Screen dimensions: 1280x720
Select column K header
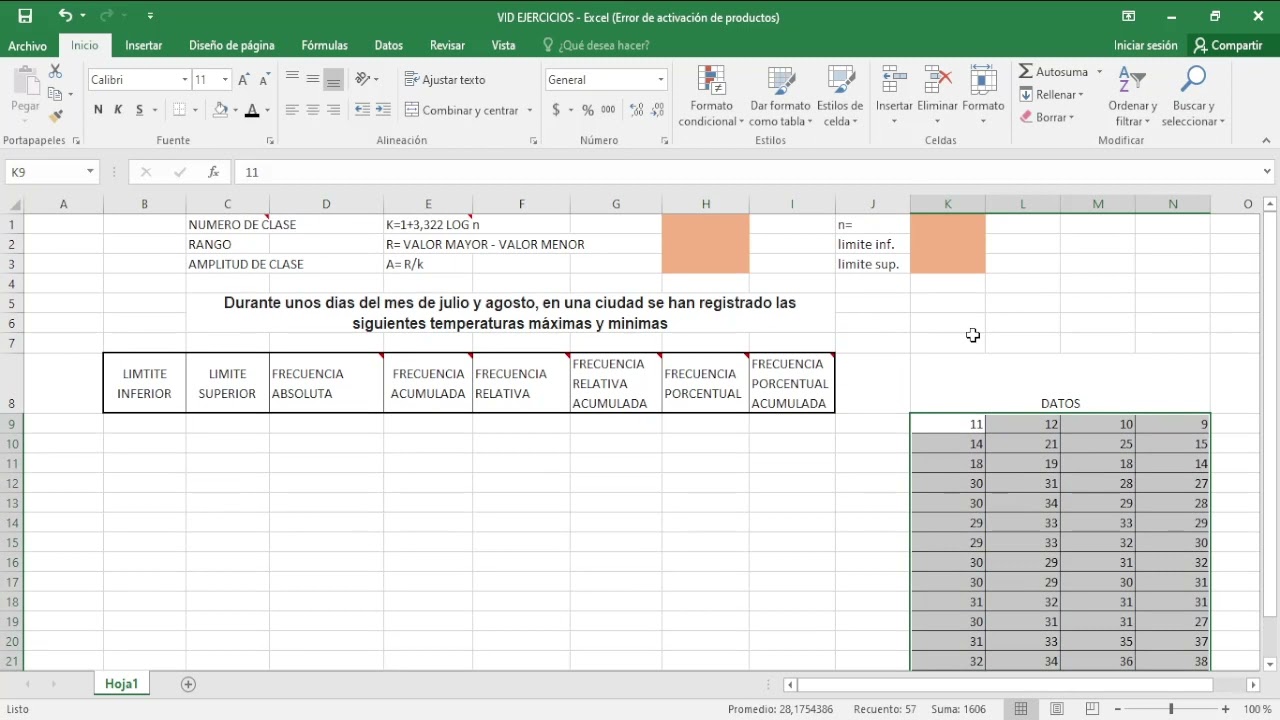947,204
